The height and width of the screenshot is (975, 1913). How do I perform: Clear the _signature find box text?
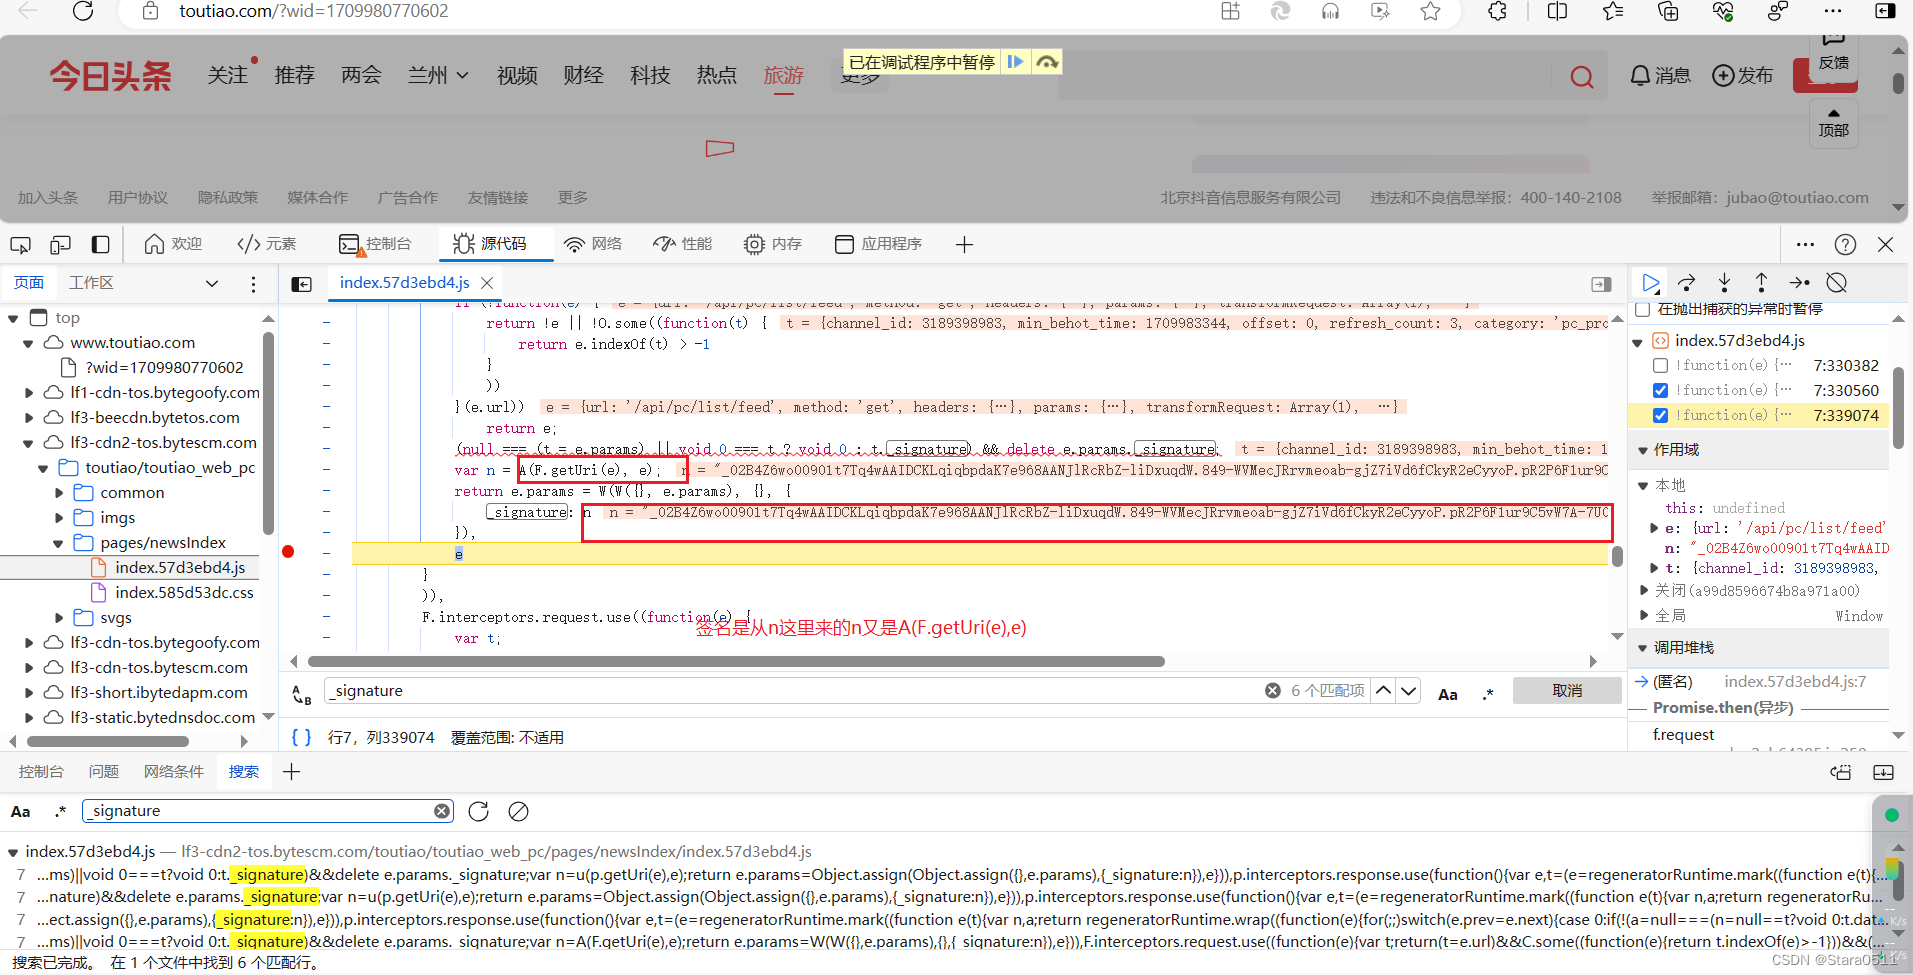1272,690
